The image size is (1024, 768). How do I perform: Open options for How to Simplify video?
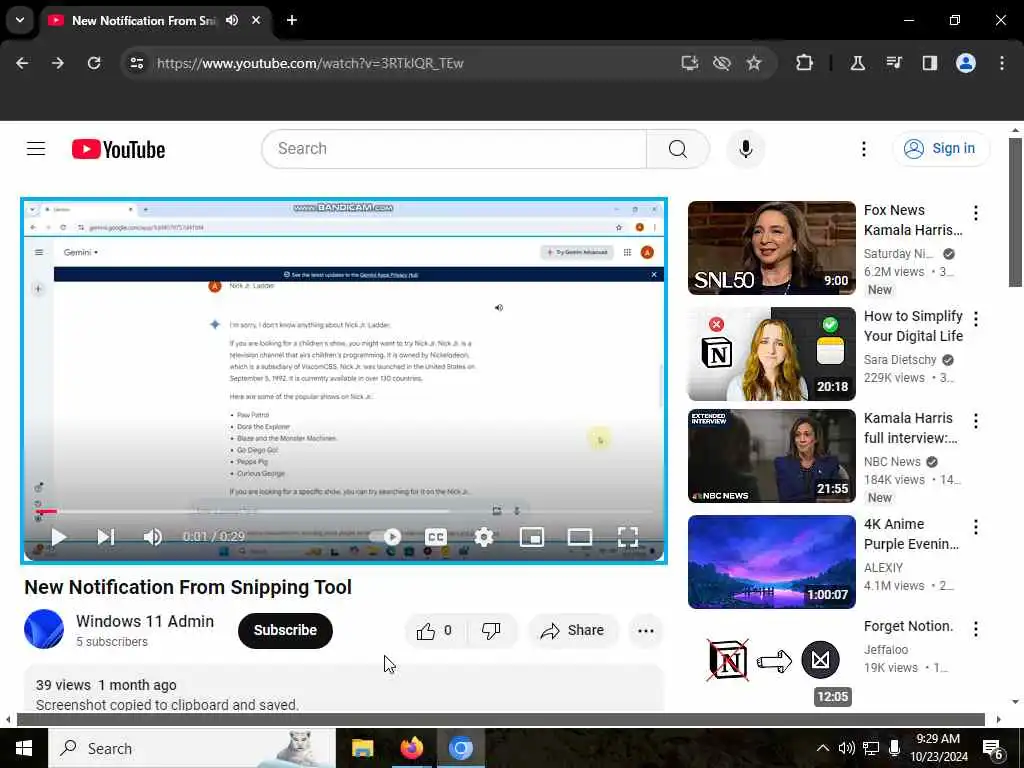point(975,319)
